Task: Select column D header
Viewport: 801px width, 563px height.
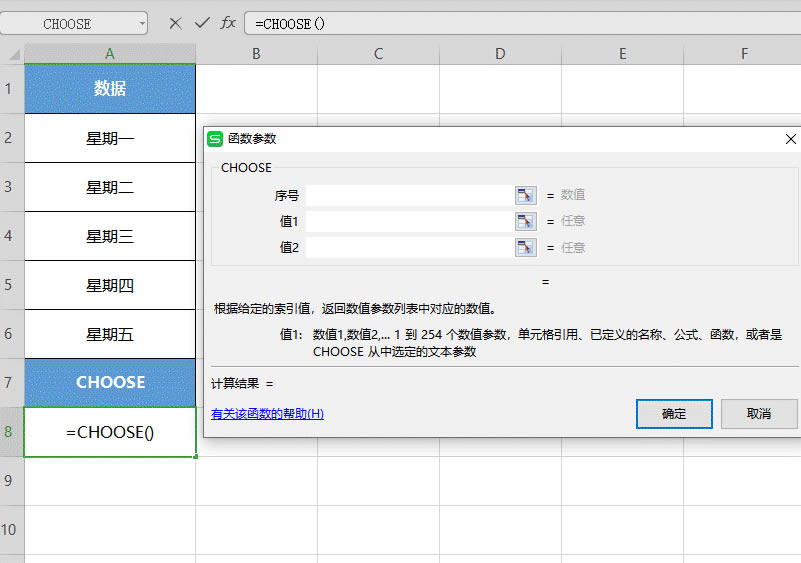Action: [x=500, y=54]
